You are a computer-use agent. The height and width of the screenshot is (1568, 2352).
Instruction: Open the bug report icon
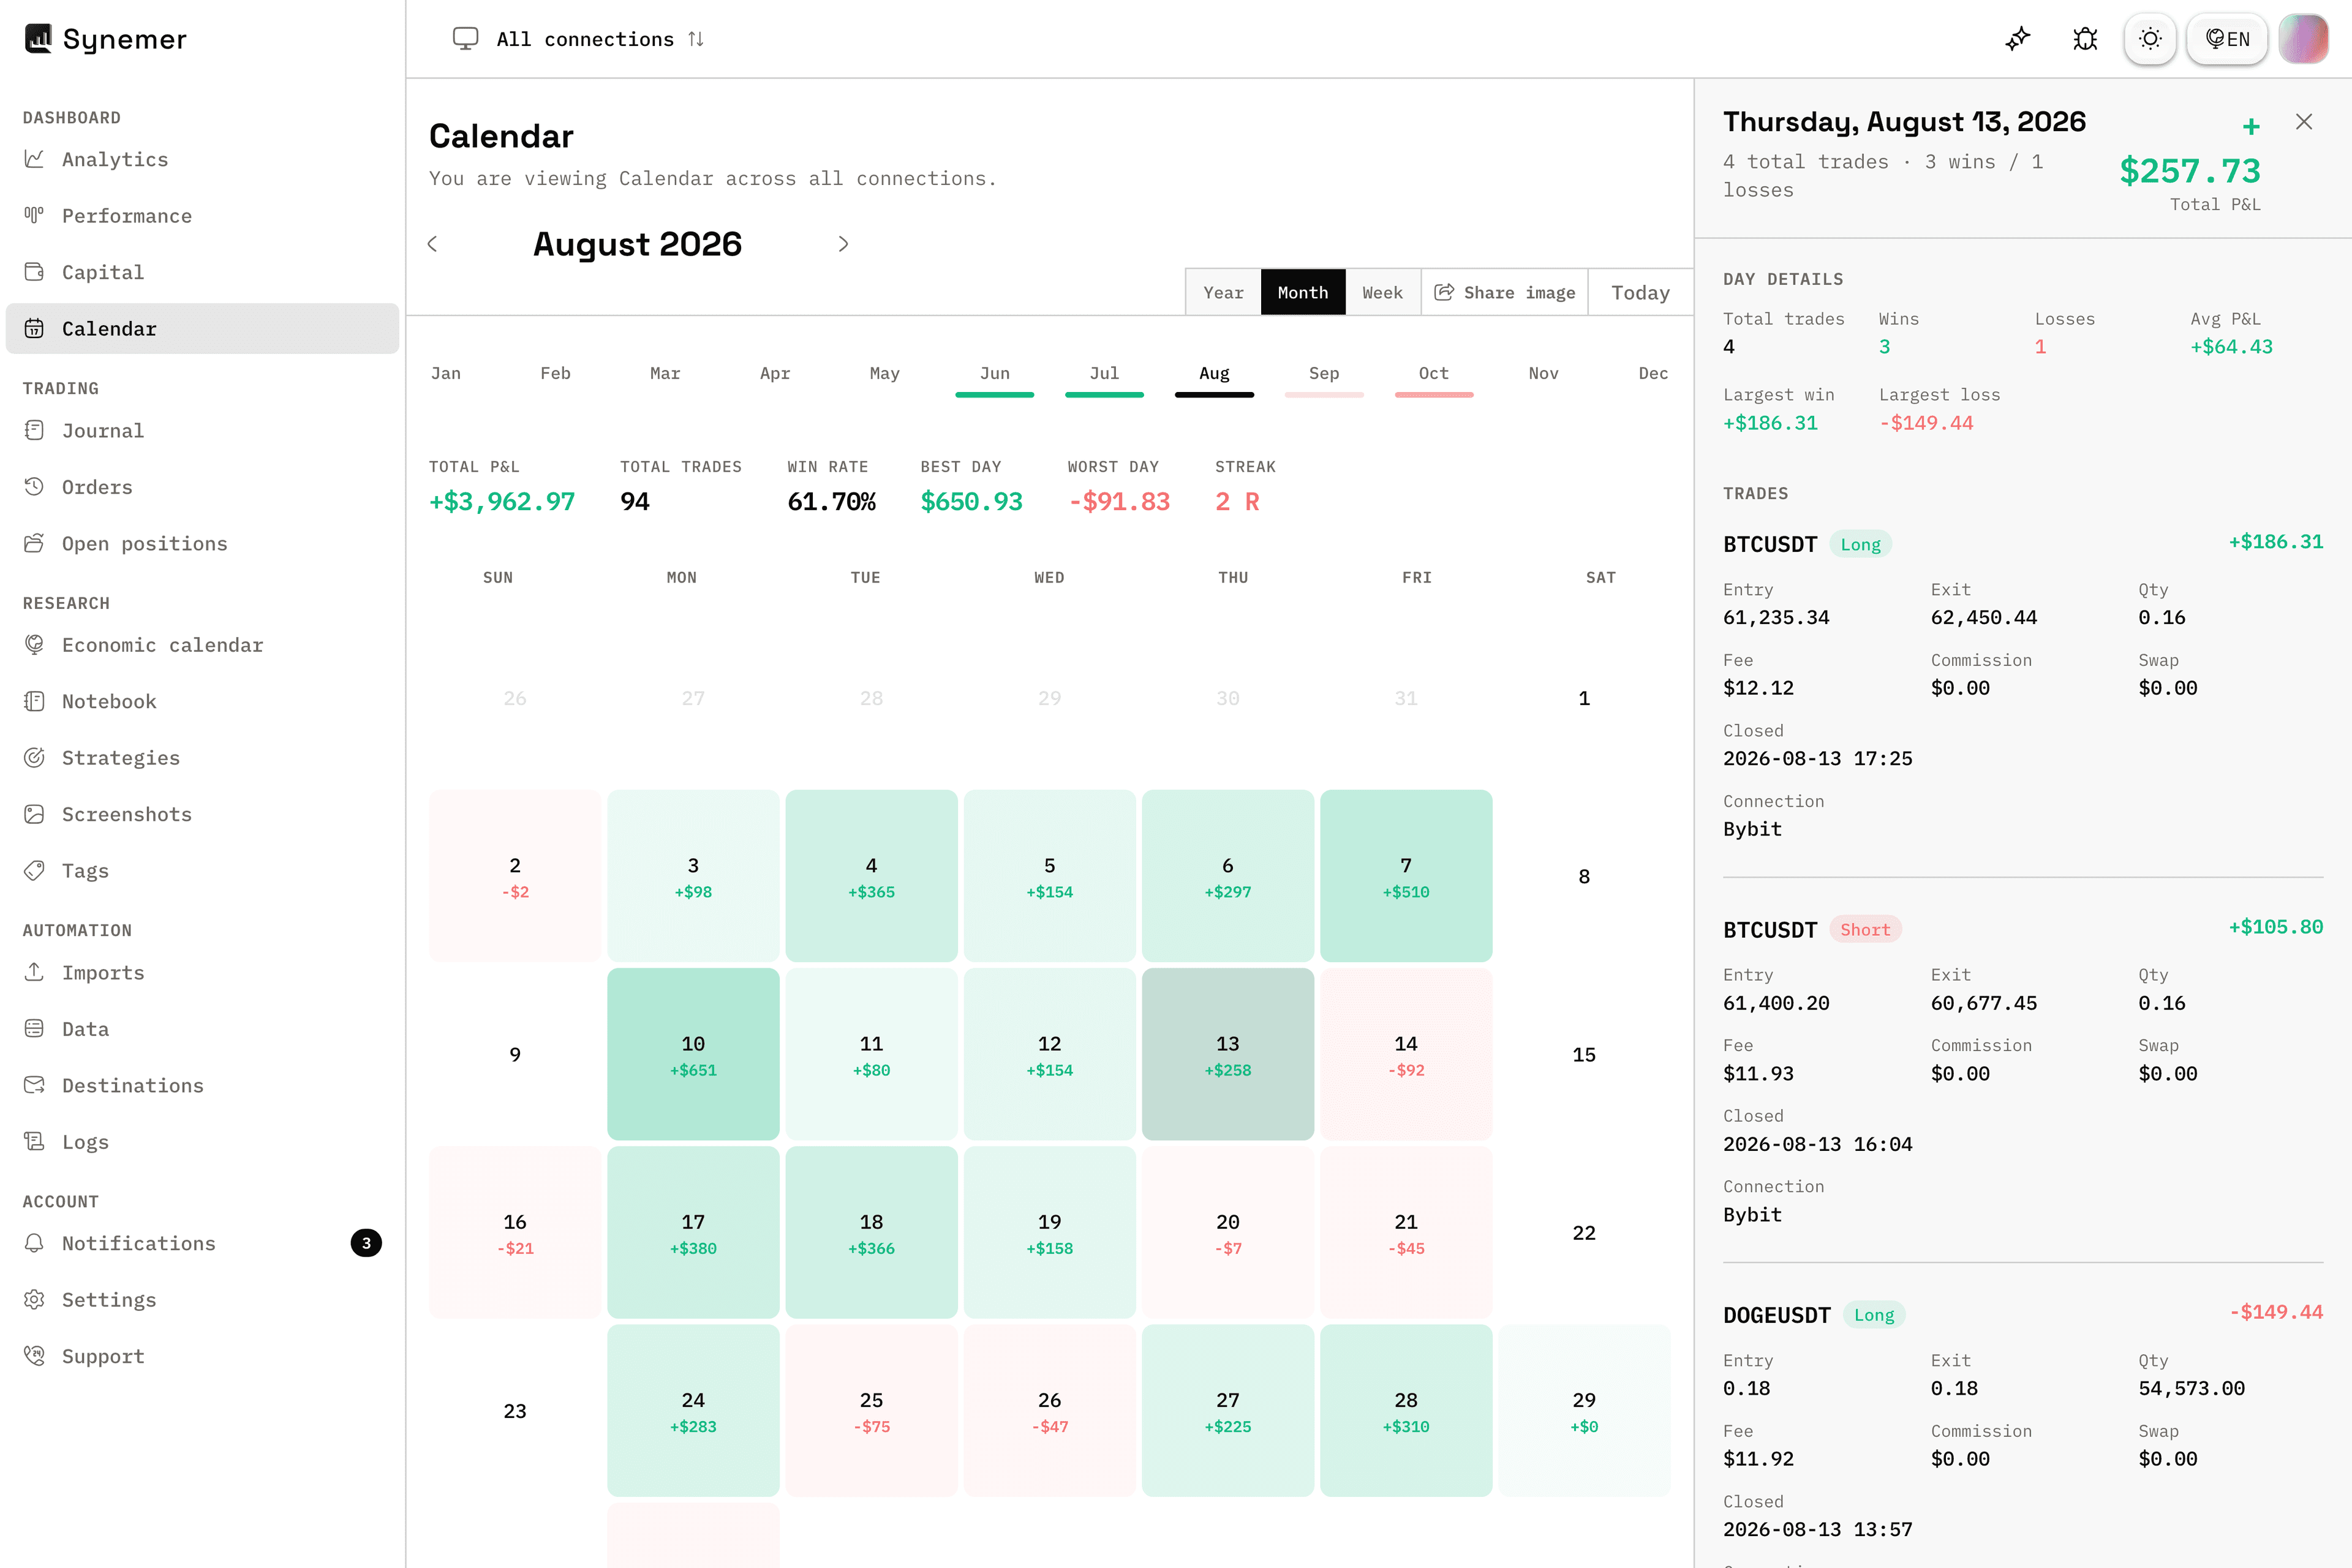click(x=2085, y=39)
